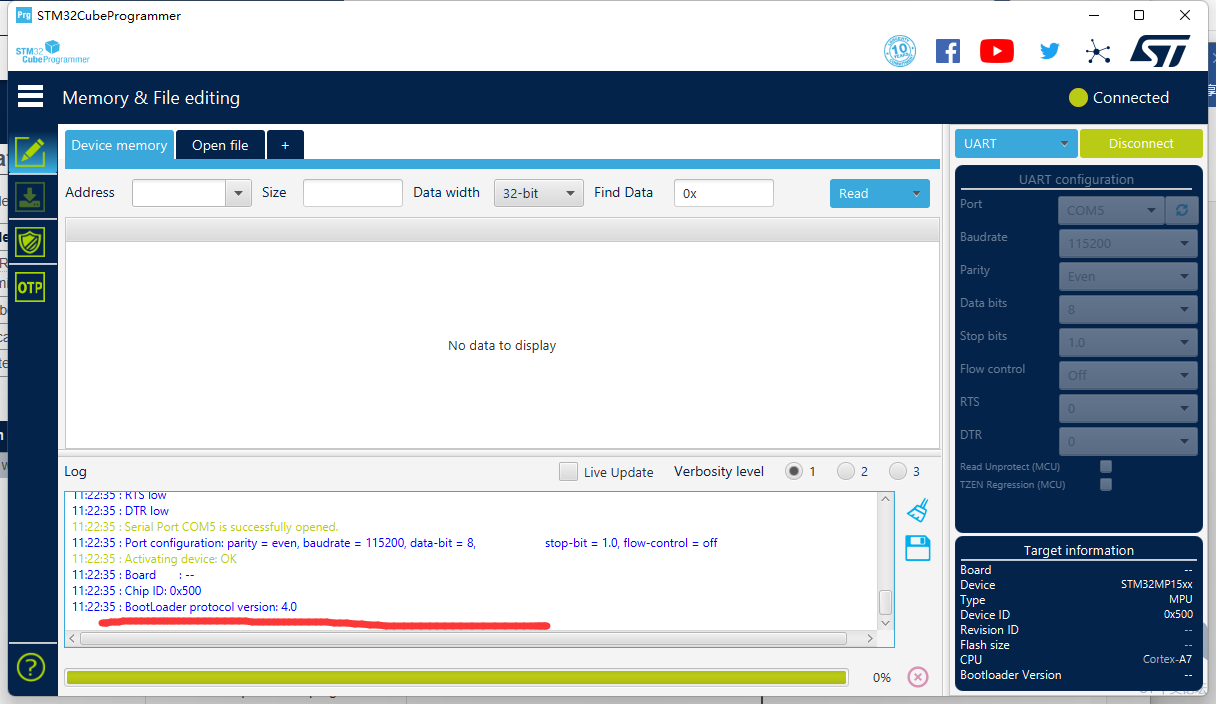Open the RTS dropdown
This screenshot has width=1216, height=704.
click(1128, 408)
